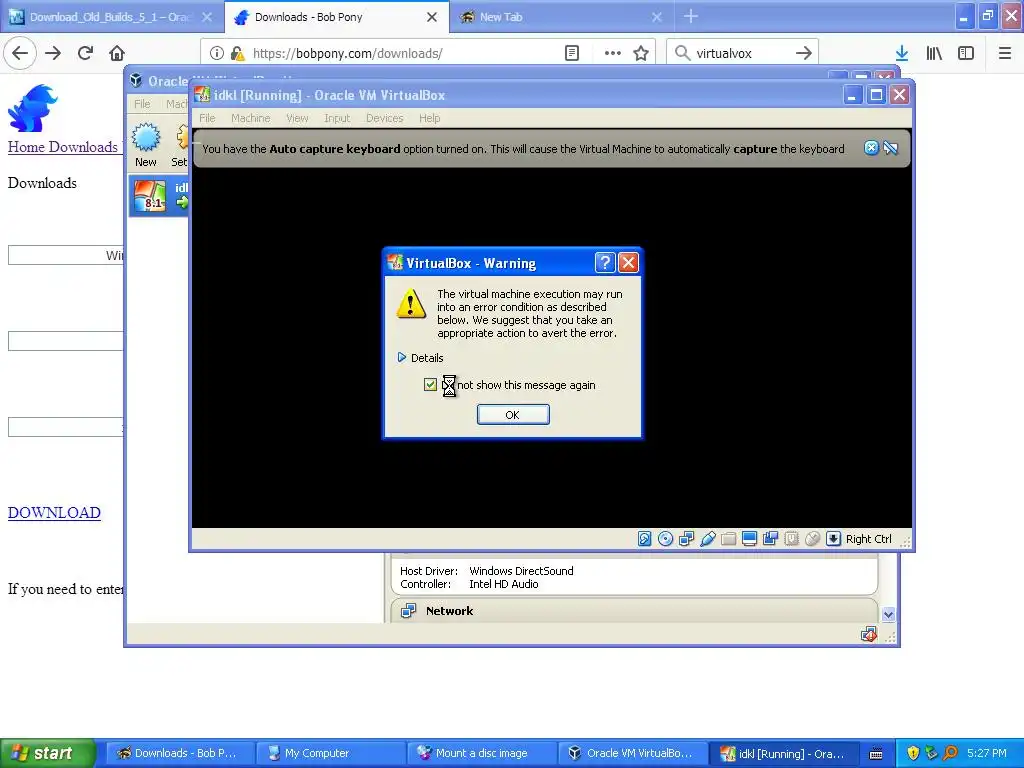Open a new Firefox tab with plus
Image resolution: width=1024 pixels, height=768 pixels.
(691, 17)
